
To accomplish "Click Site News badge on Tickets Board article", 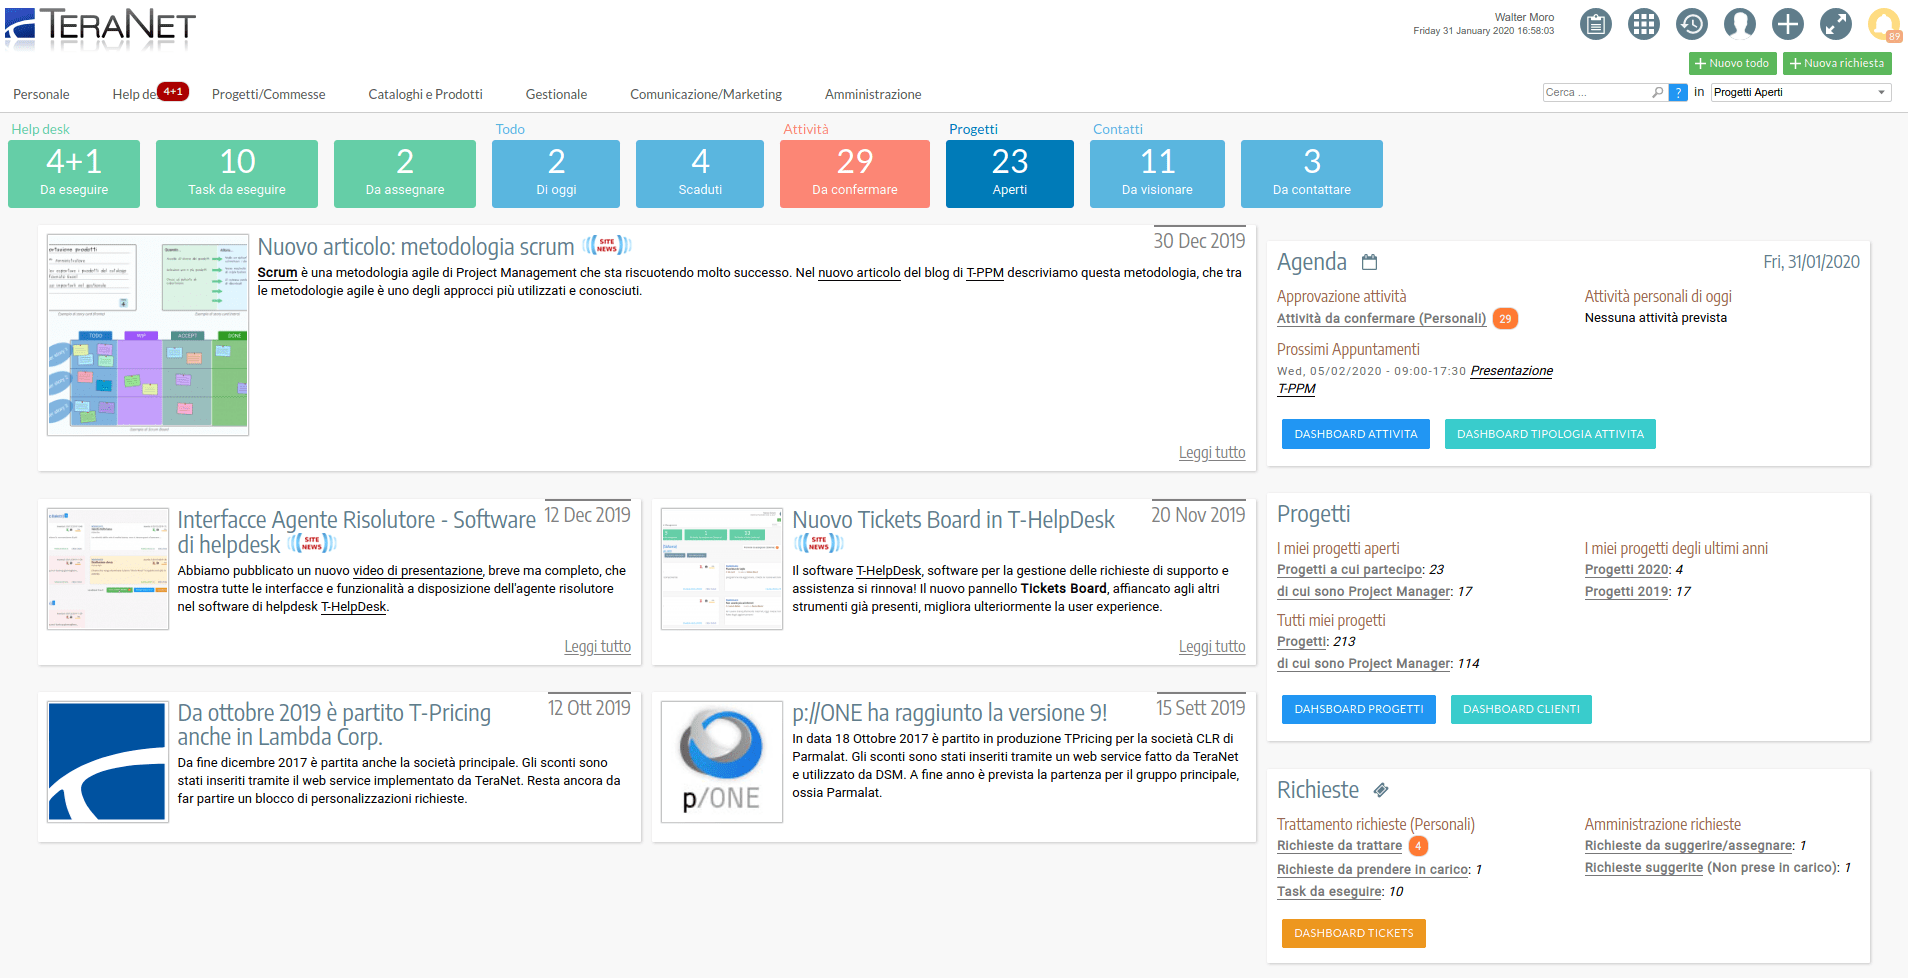I will pos(819,544).
